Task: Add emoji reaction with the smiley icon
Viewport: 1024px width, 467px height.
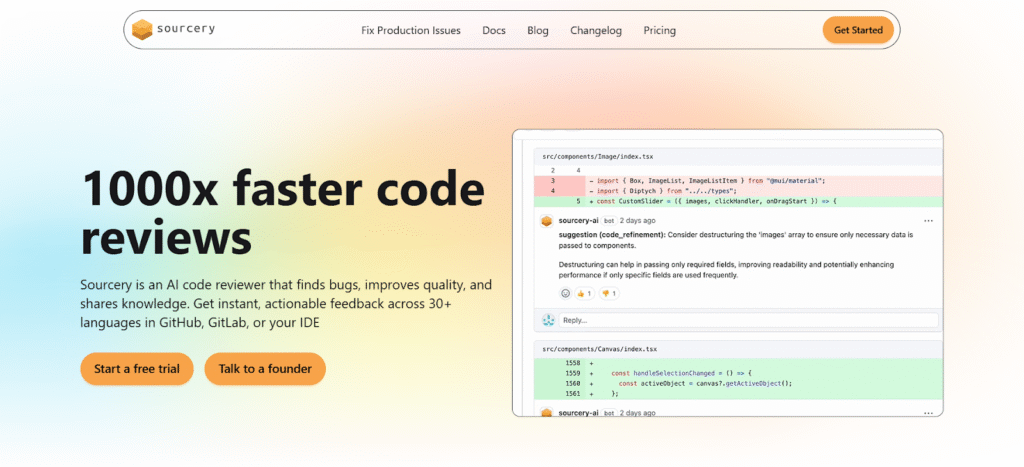Action: pyautogui.click(x=565, y=293)
